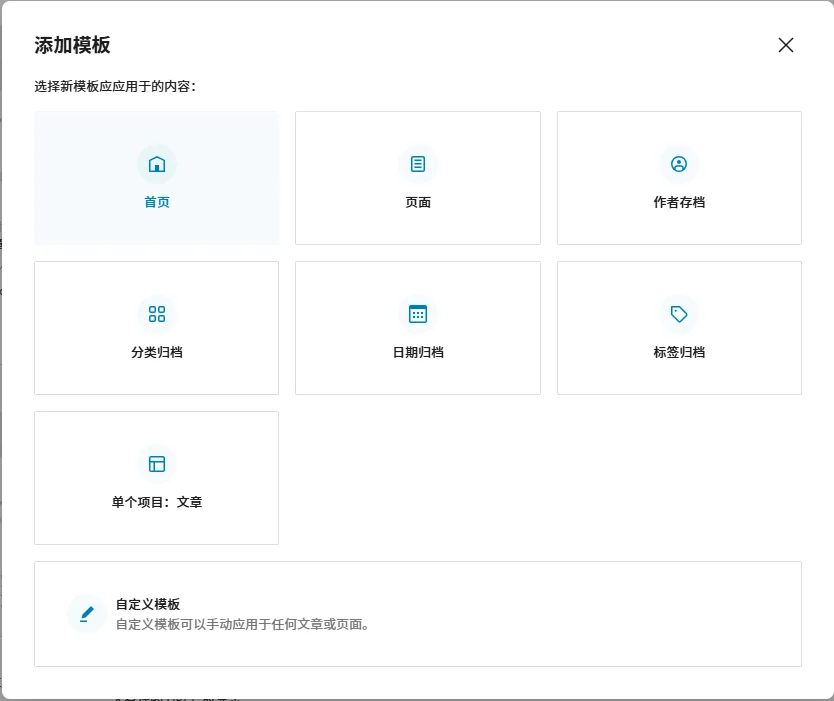
Task: Click the 自定义模板 description text
Action: click(242, 625)
